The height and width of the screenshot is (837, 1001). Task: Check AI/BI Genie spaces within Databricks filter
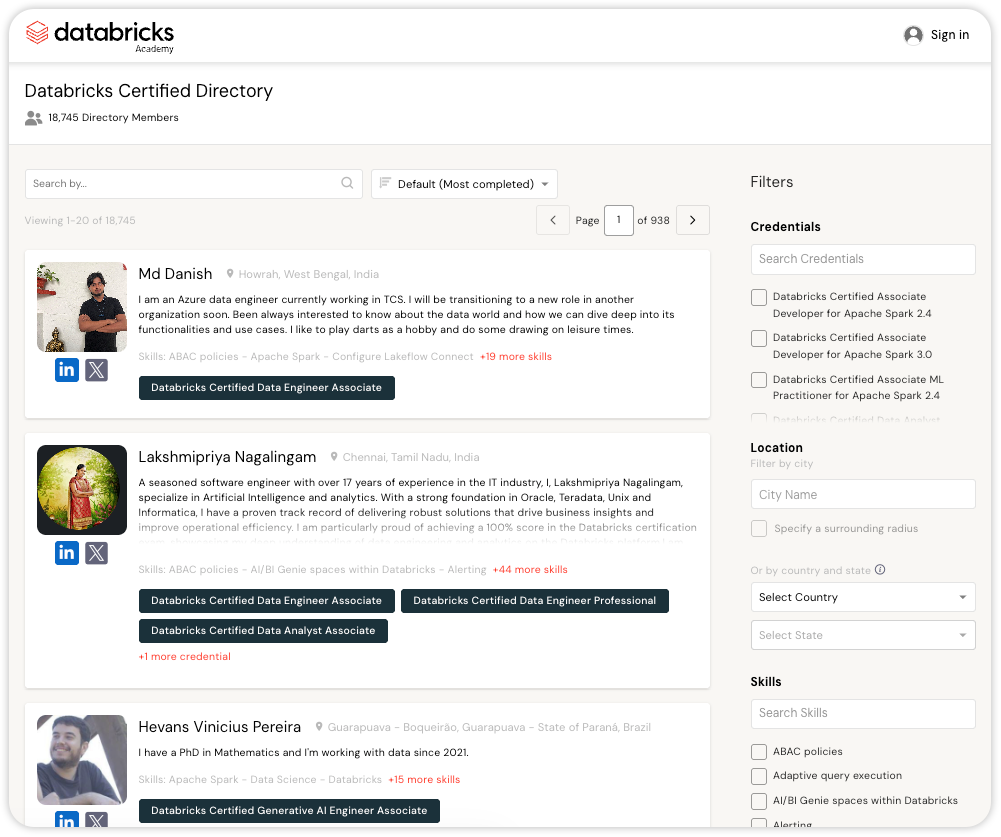coord(758,801)
